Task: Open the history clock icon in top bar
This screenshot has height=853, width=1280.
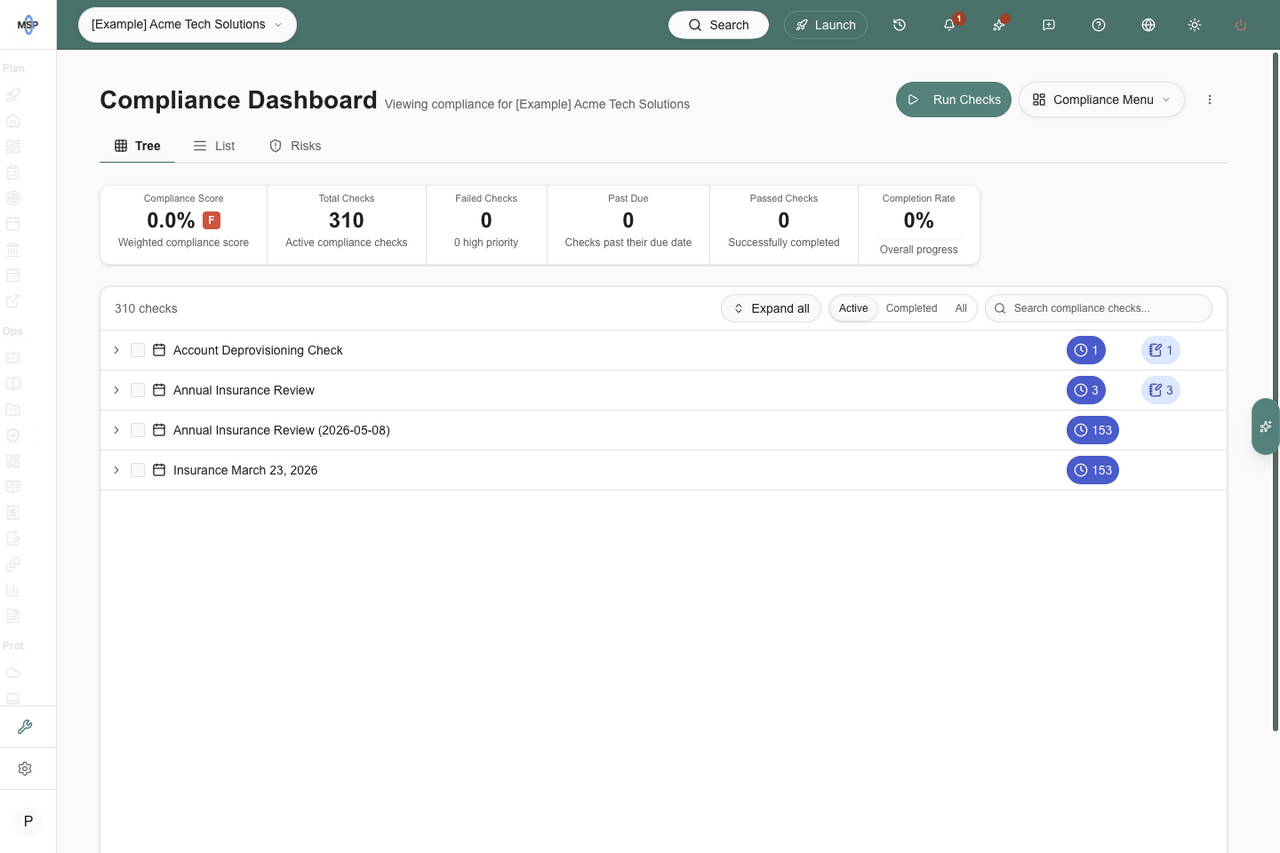Action: (899, 25)
